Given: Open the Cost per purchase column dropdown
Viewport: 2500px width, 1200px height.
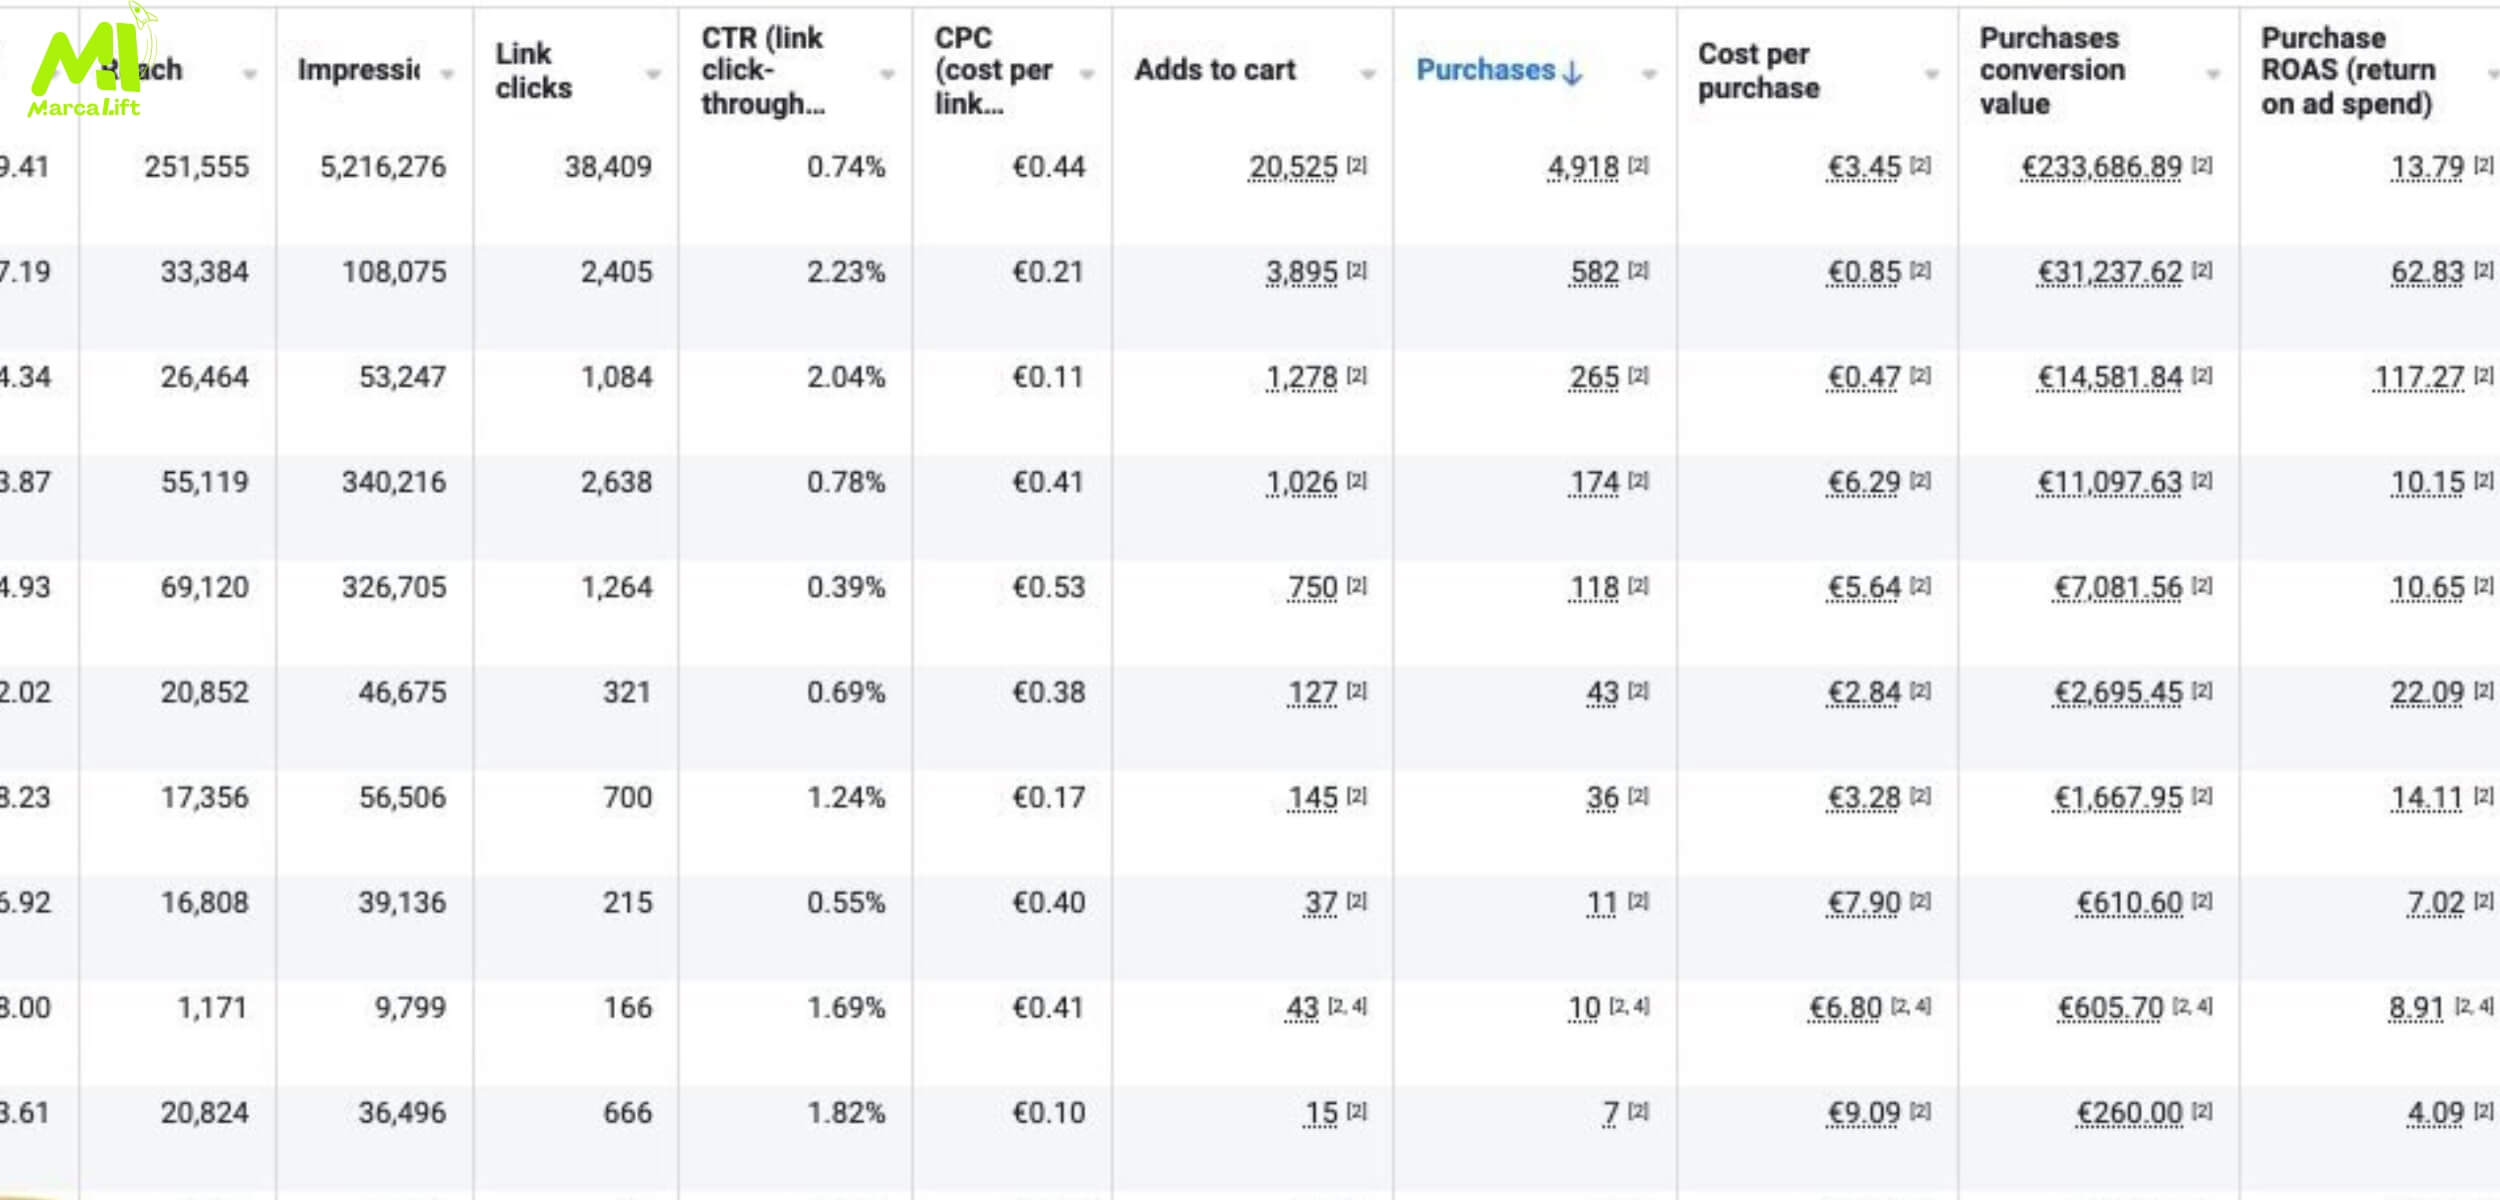Looking at the screenshot, I should click(1932, 74).
